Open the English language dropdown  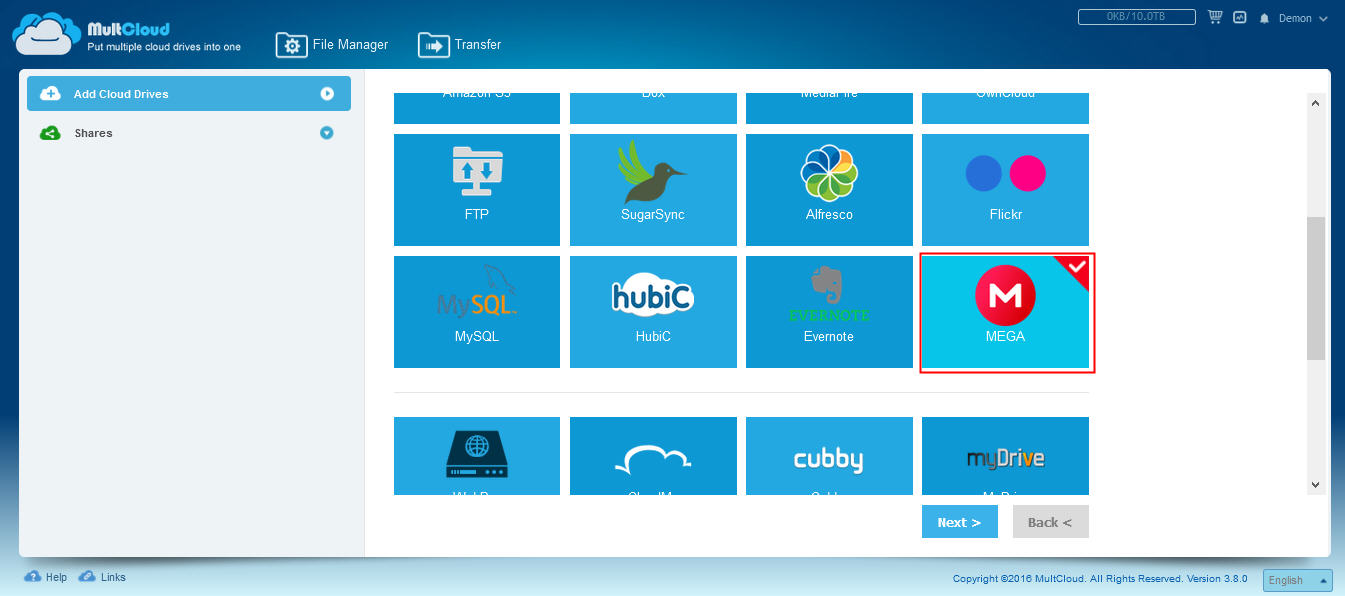point(1298,580)
